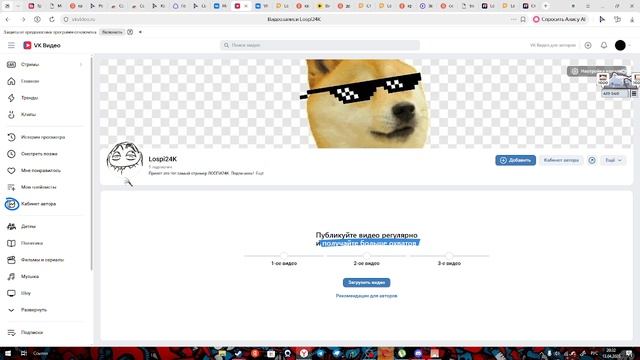Reload the page

tap(52, 19)
